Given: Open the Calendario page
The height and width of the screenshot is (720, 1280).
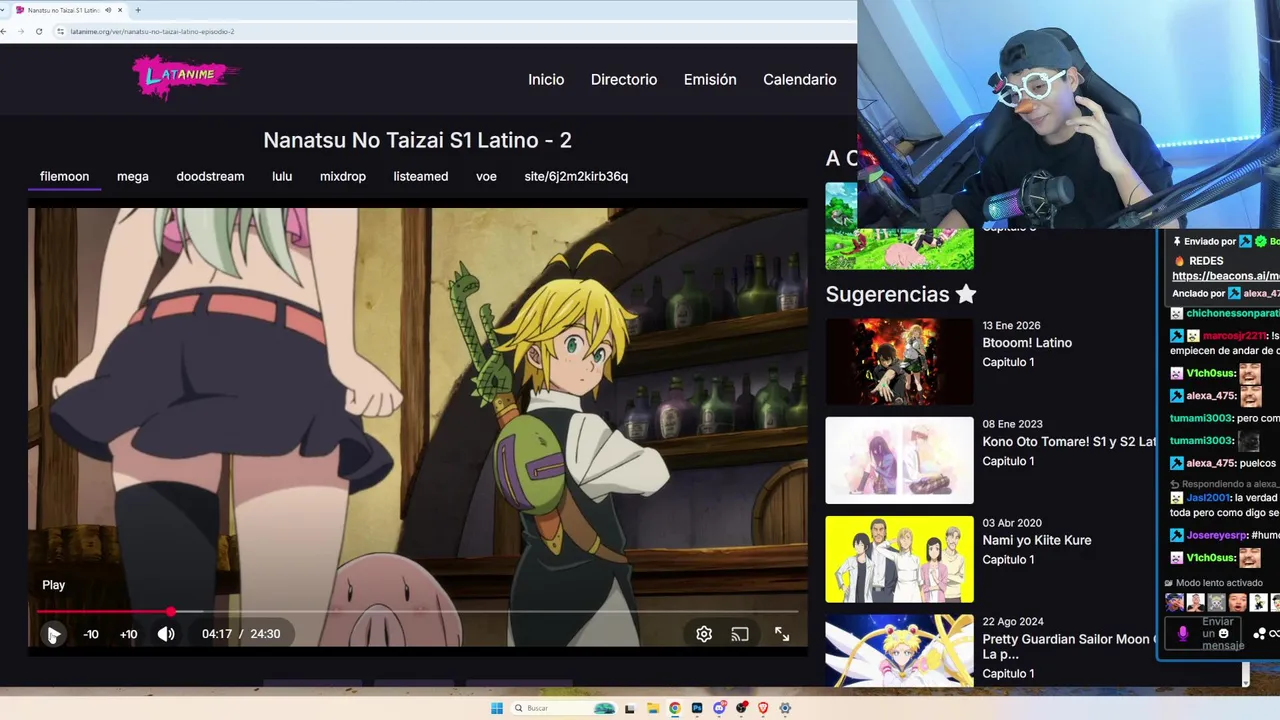Looking at the screenshot, I should coord(800,80).
